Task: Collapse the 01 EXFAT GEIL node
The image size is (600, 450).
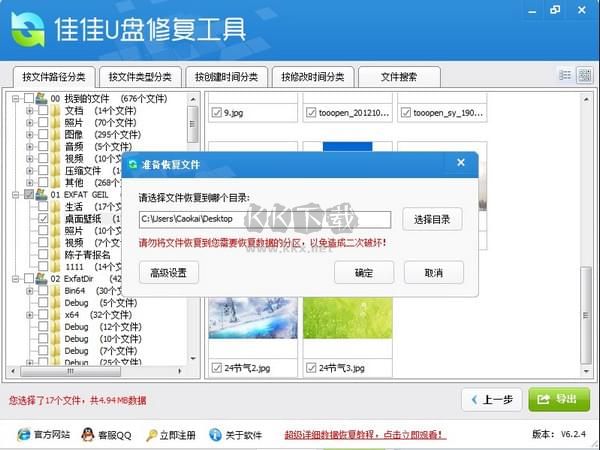Action: tap(15, 195)
